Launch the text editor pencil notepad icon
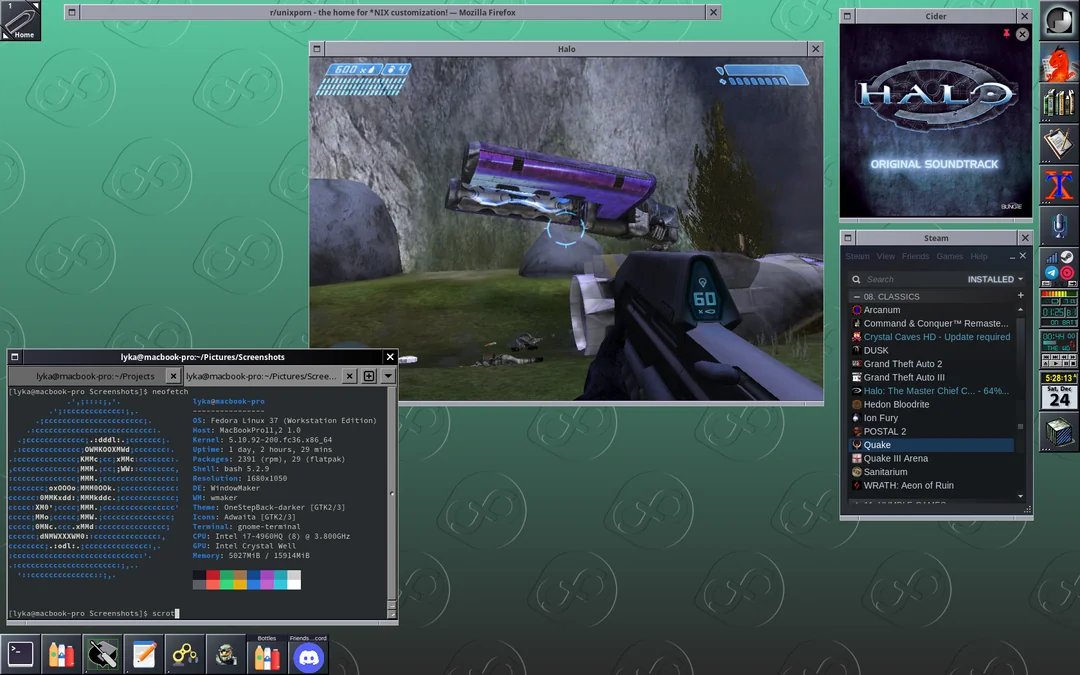 144,654
